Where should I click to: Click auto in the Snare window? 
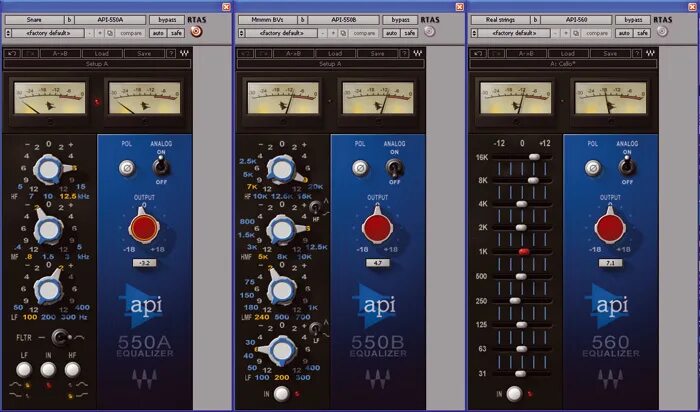158,33
